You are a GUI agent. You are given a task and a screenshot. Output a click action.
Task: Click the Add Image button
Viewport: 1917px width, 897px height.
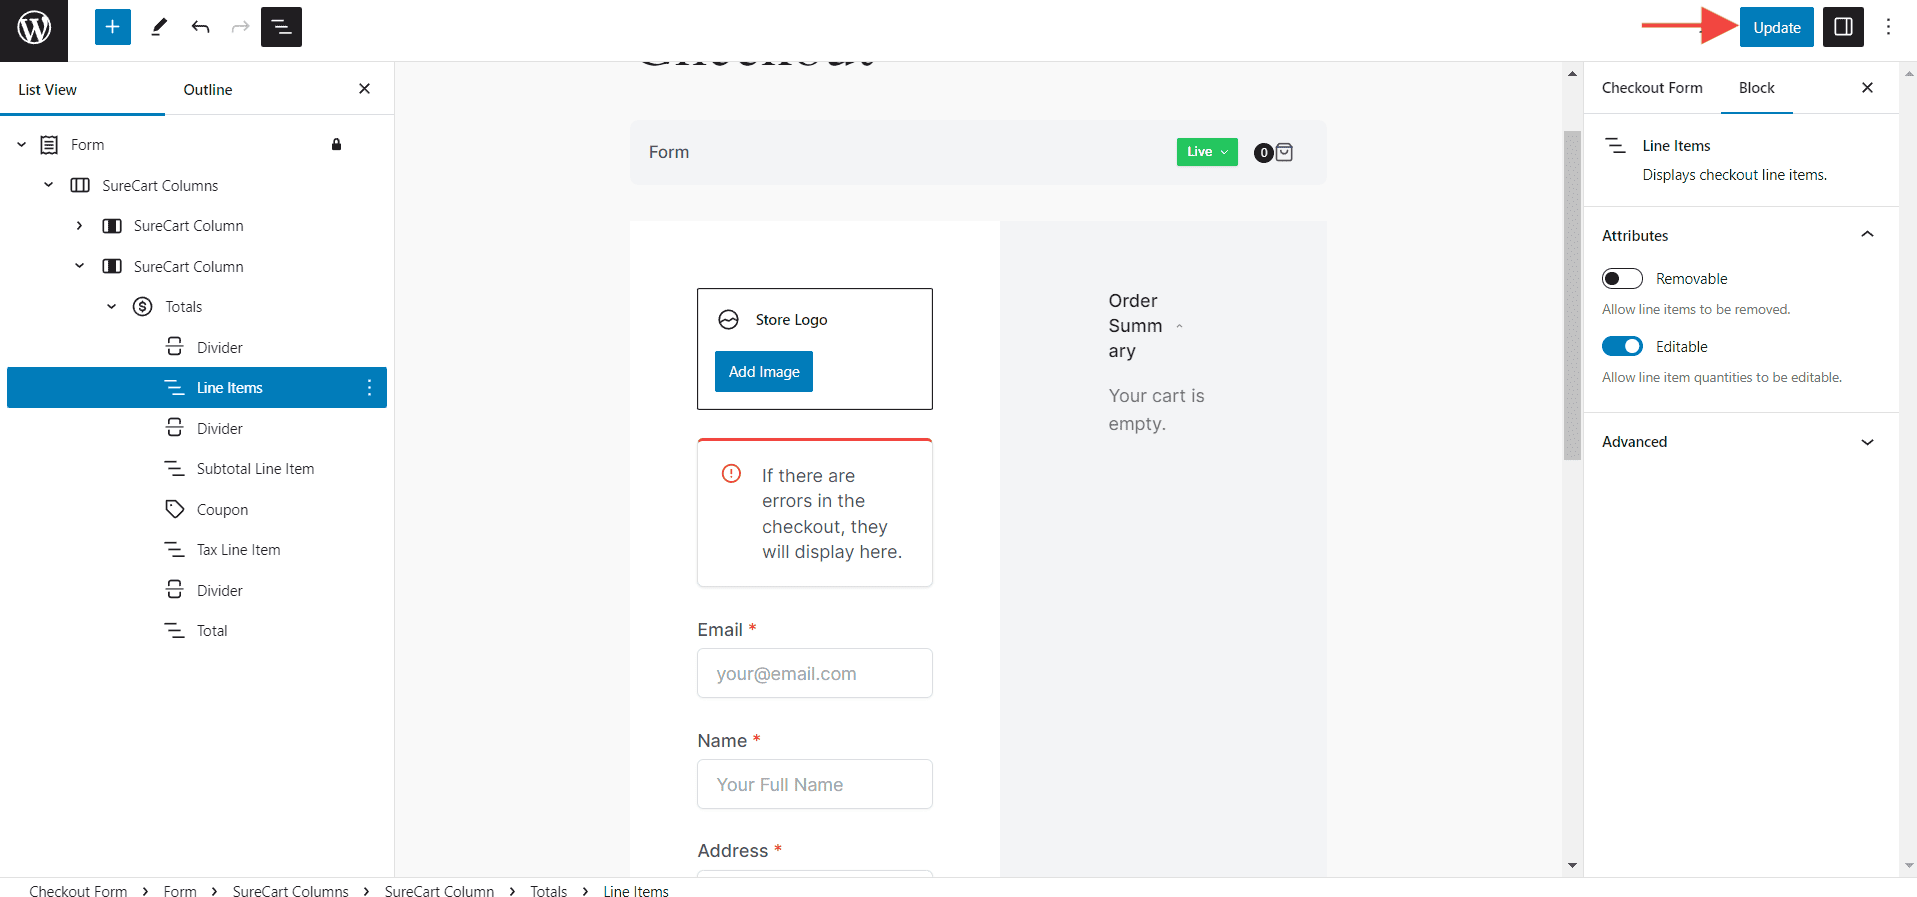pyautogui.click(x=764, y=372)
